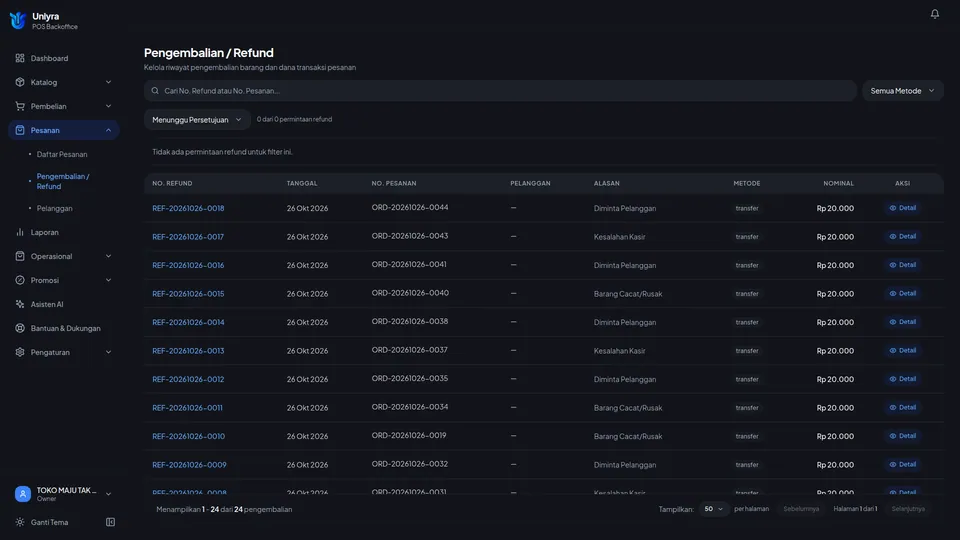Click the Asisten AI sparkle icon
Image resolution: width=960 pixels, height=540 pixels.
point(20,304)
